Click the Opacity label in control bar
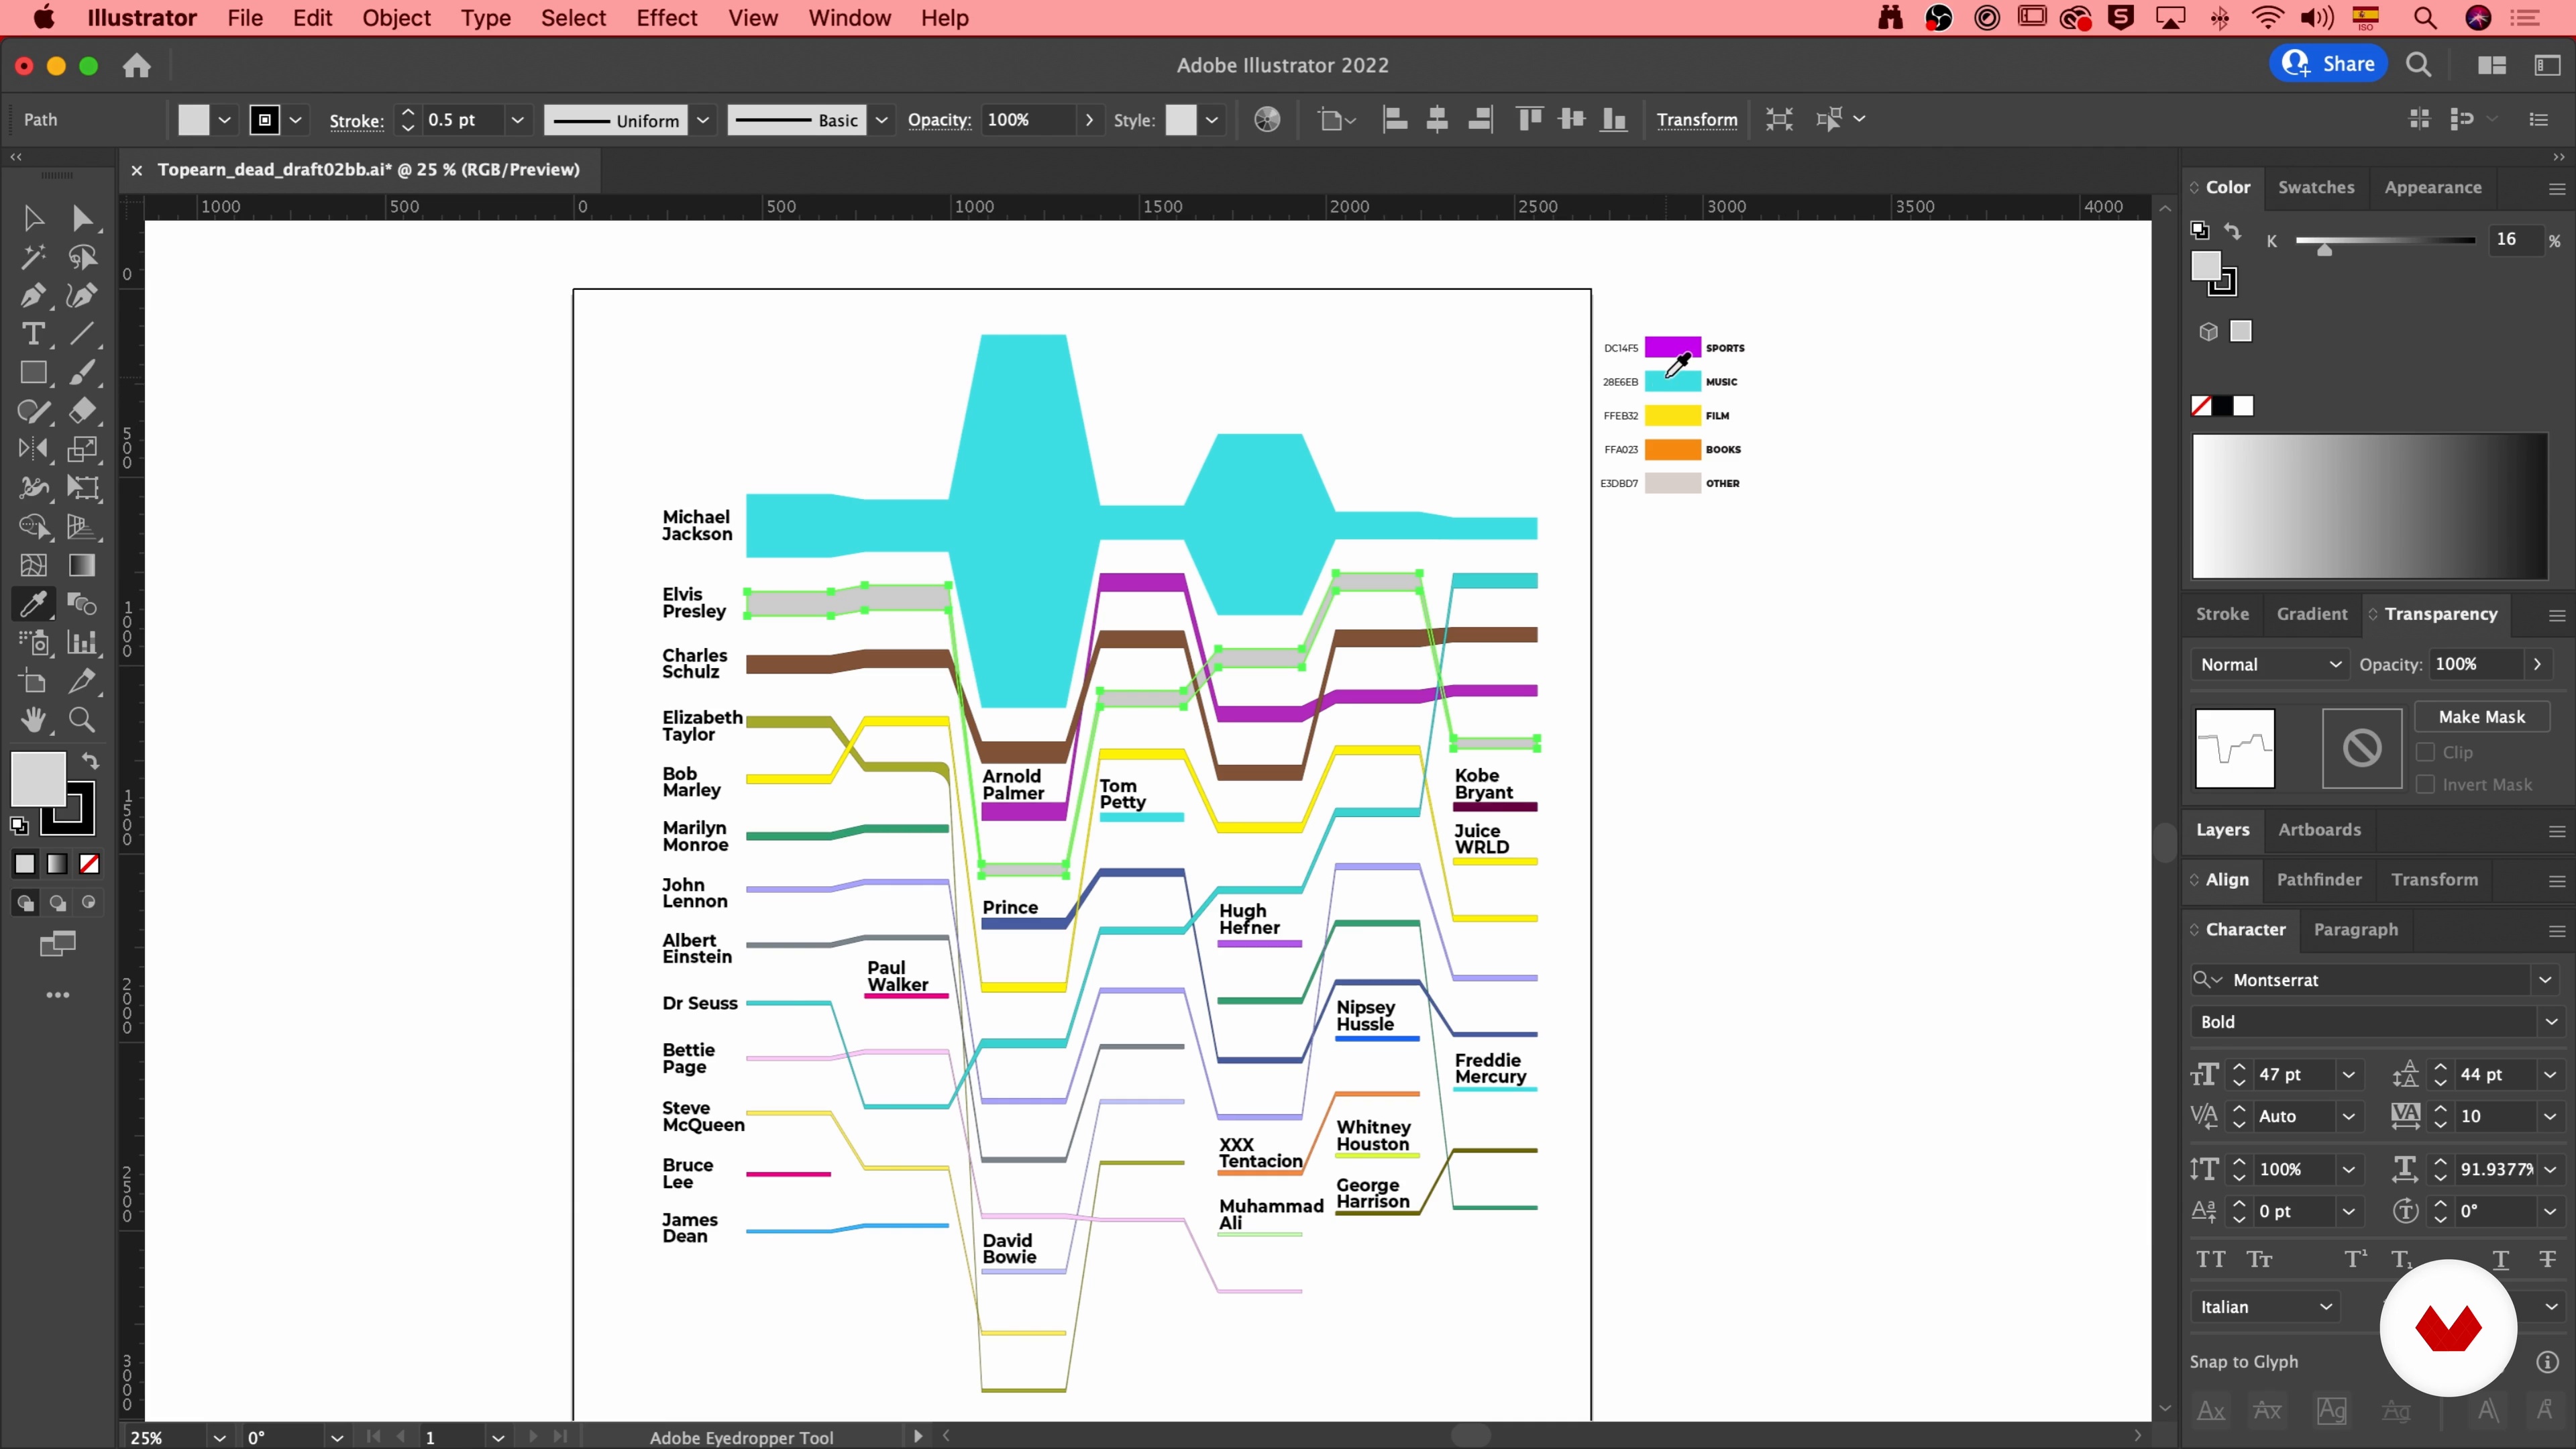The image size is (2576, 1449). pos(939,120)
